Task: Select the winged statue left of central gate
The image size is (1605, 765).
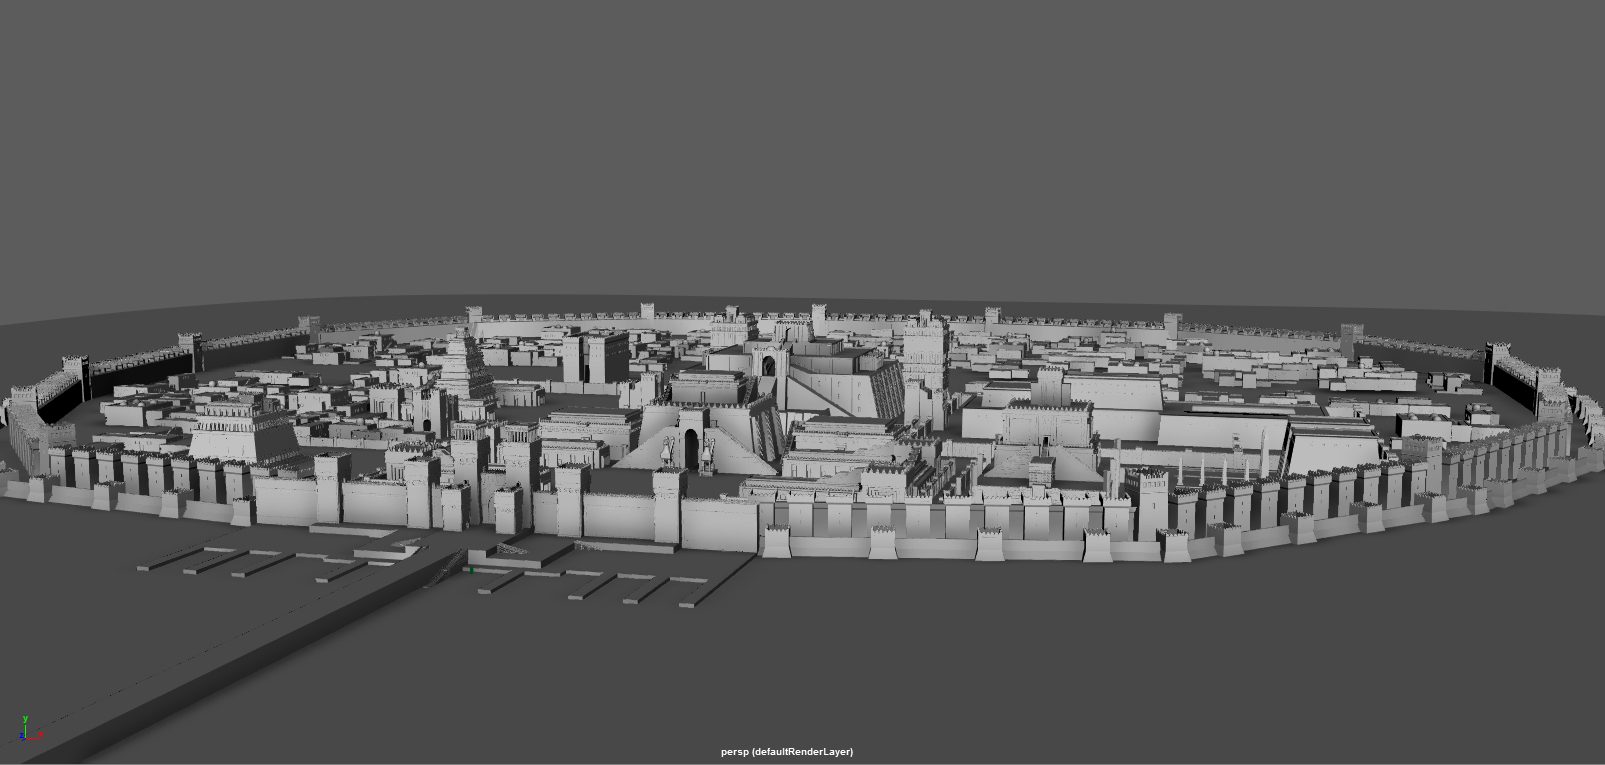Action: [667, 454]
